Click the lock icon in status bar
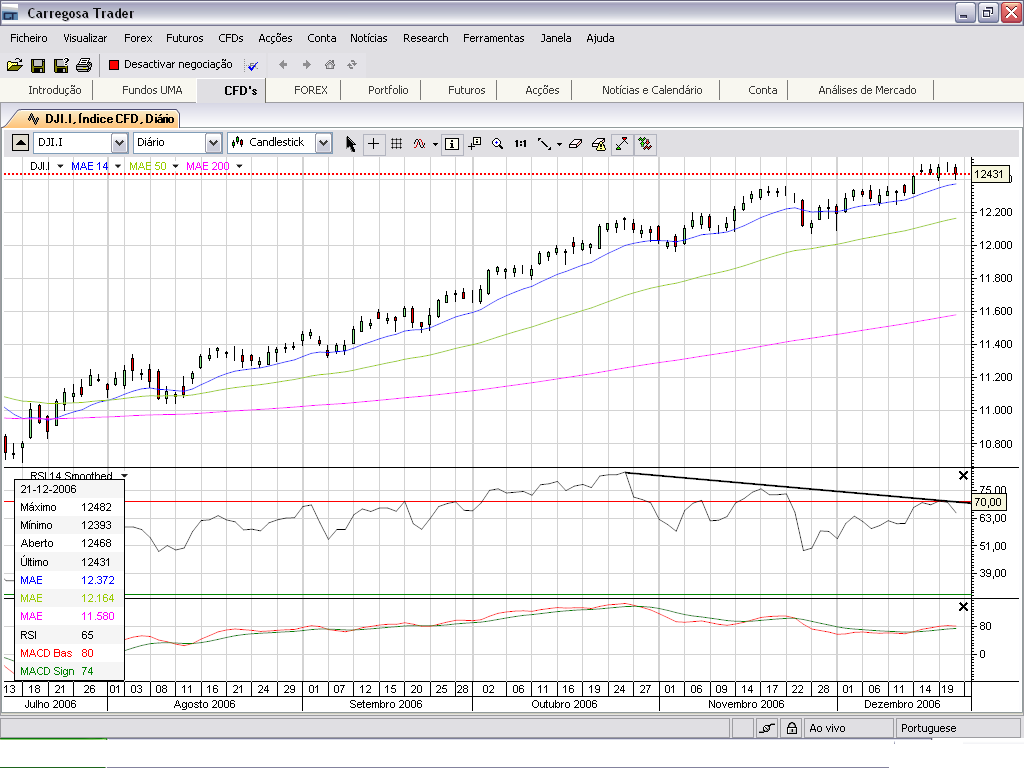This screenshot has width=1024, height=768. [x=791, y=728]
